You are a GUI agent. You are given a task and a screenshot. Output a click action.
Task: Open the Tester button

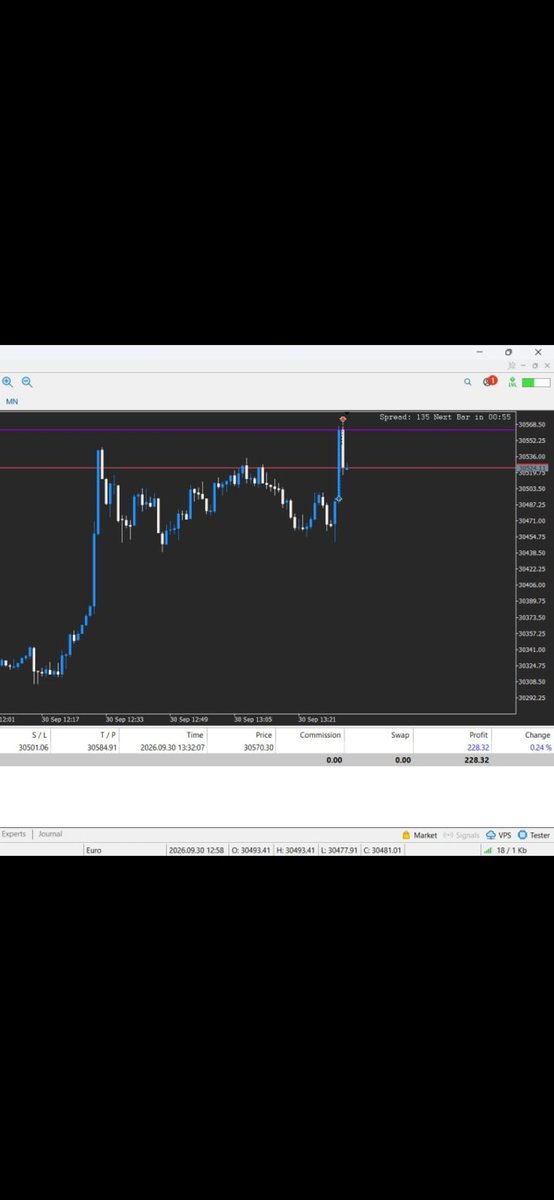click(x=534, y=835)
